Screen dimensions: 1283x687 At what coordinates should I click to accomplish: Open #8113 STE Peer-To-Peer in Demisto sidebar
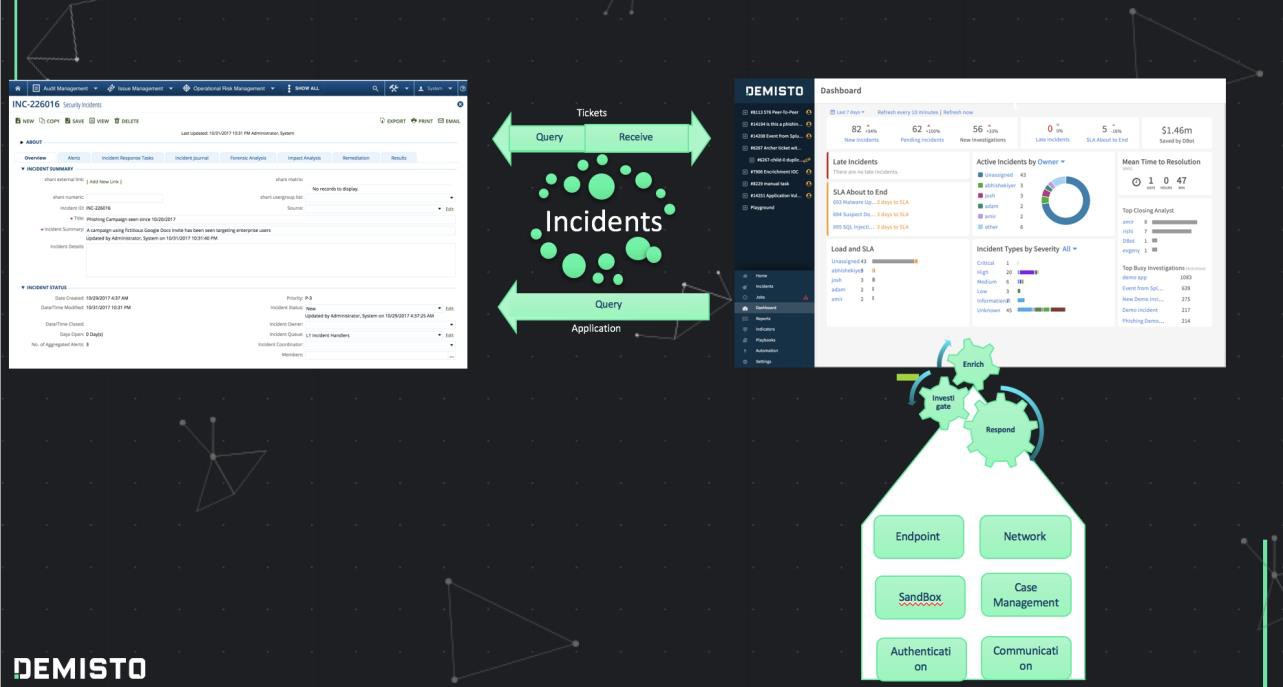click(775, 111)
